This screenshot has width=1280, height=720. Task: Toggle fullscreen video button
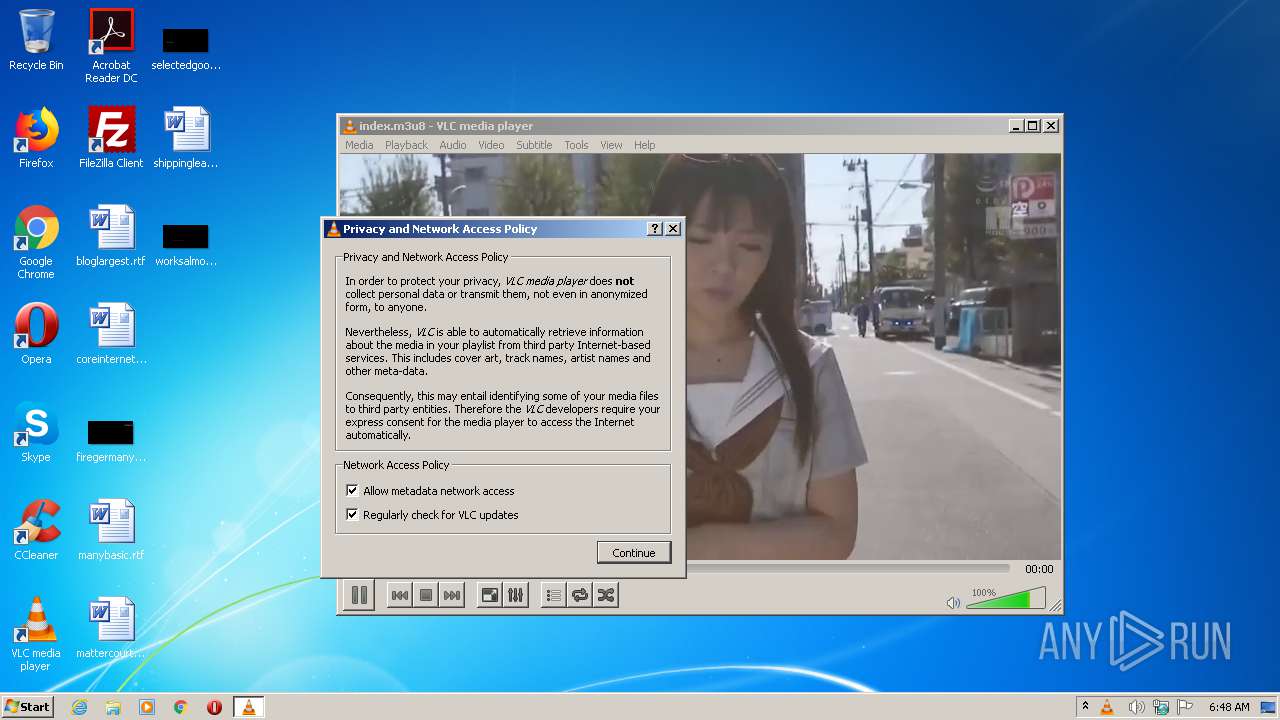coord(489,595)
